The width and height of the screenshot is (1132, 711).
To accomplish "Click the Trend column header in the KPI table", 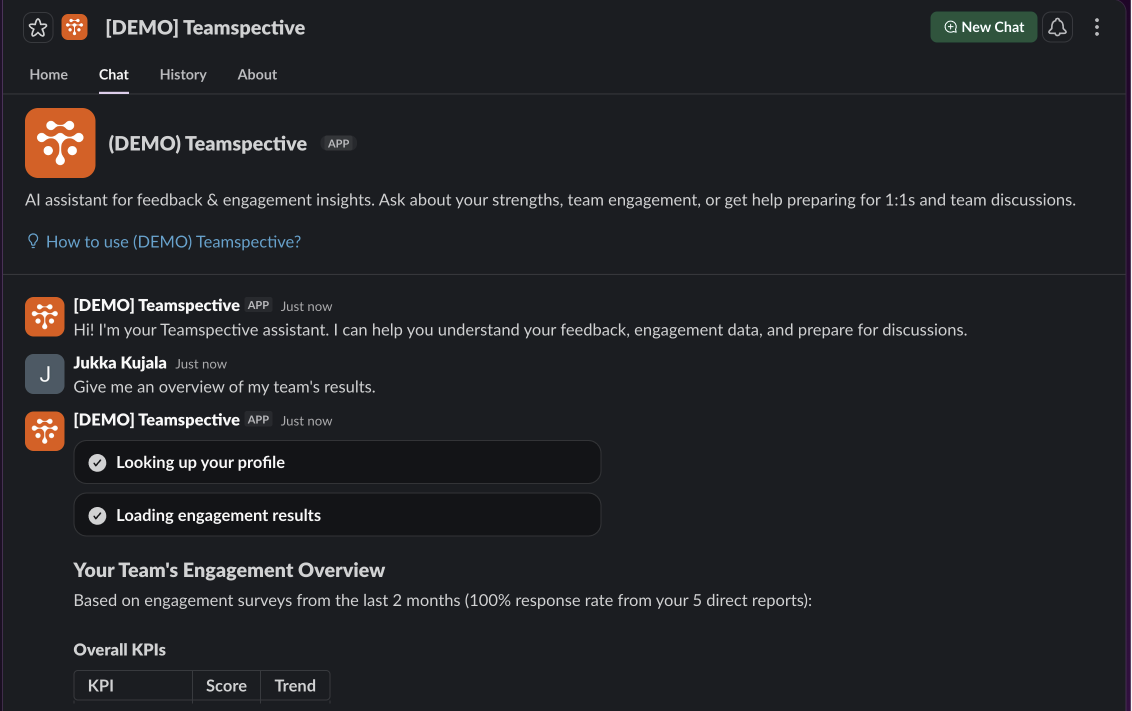I will point(295,686).
